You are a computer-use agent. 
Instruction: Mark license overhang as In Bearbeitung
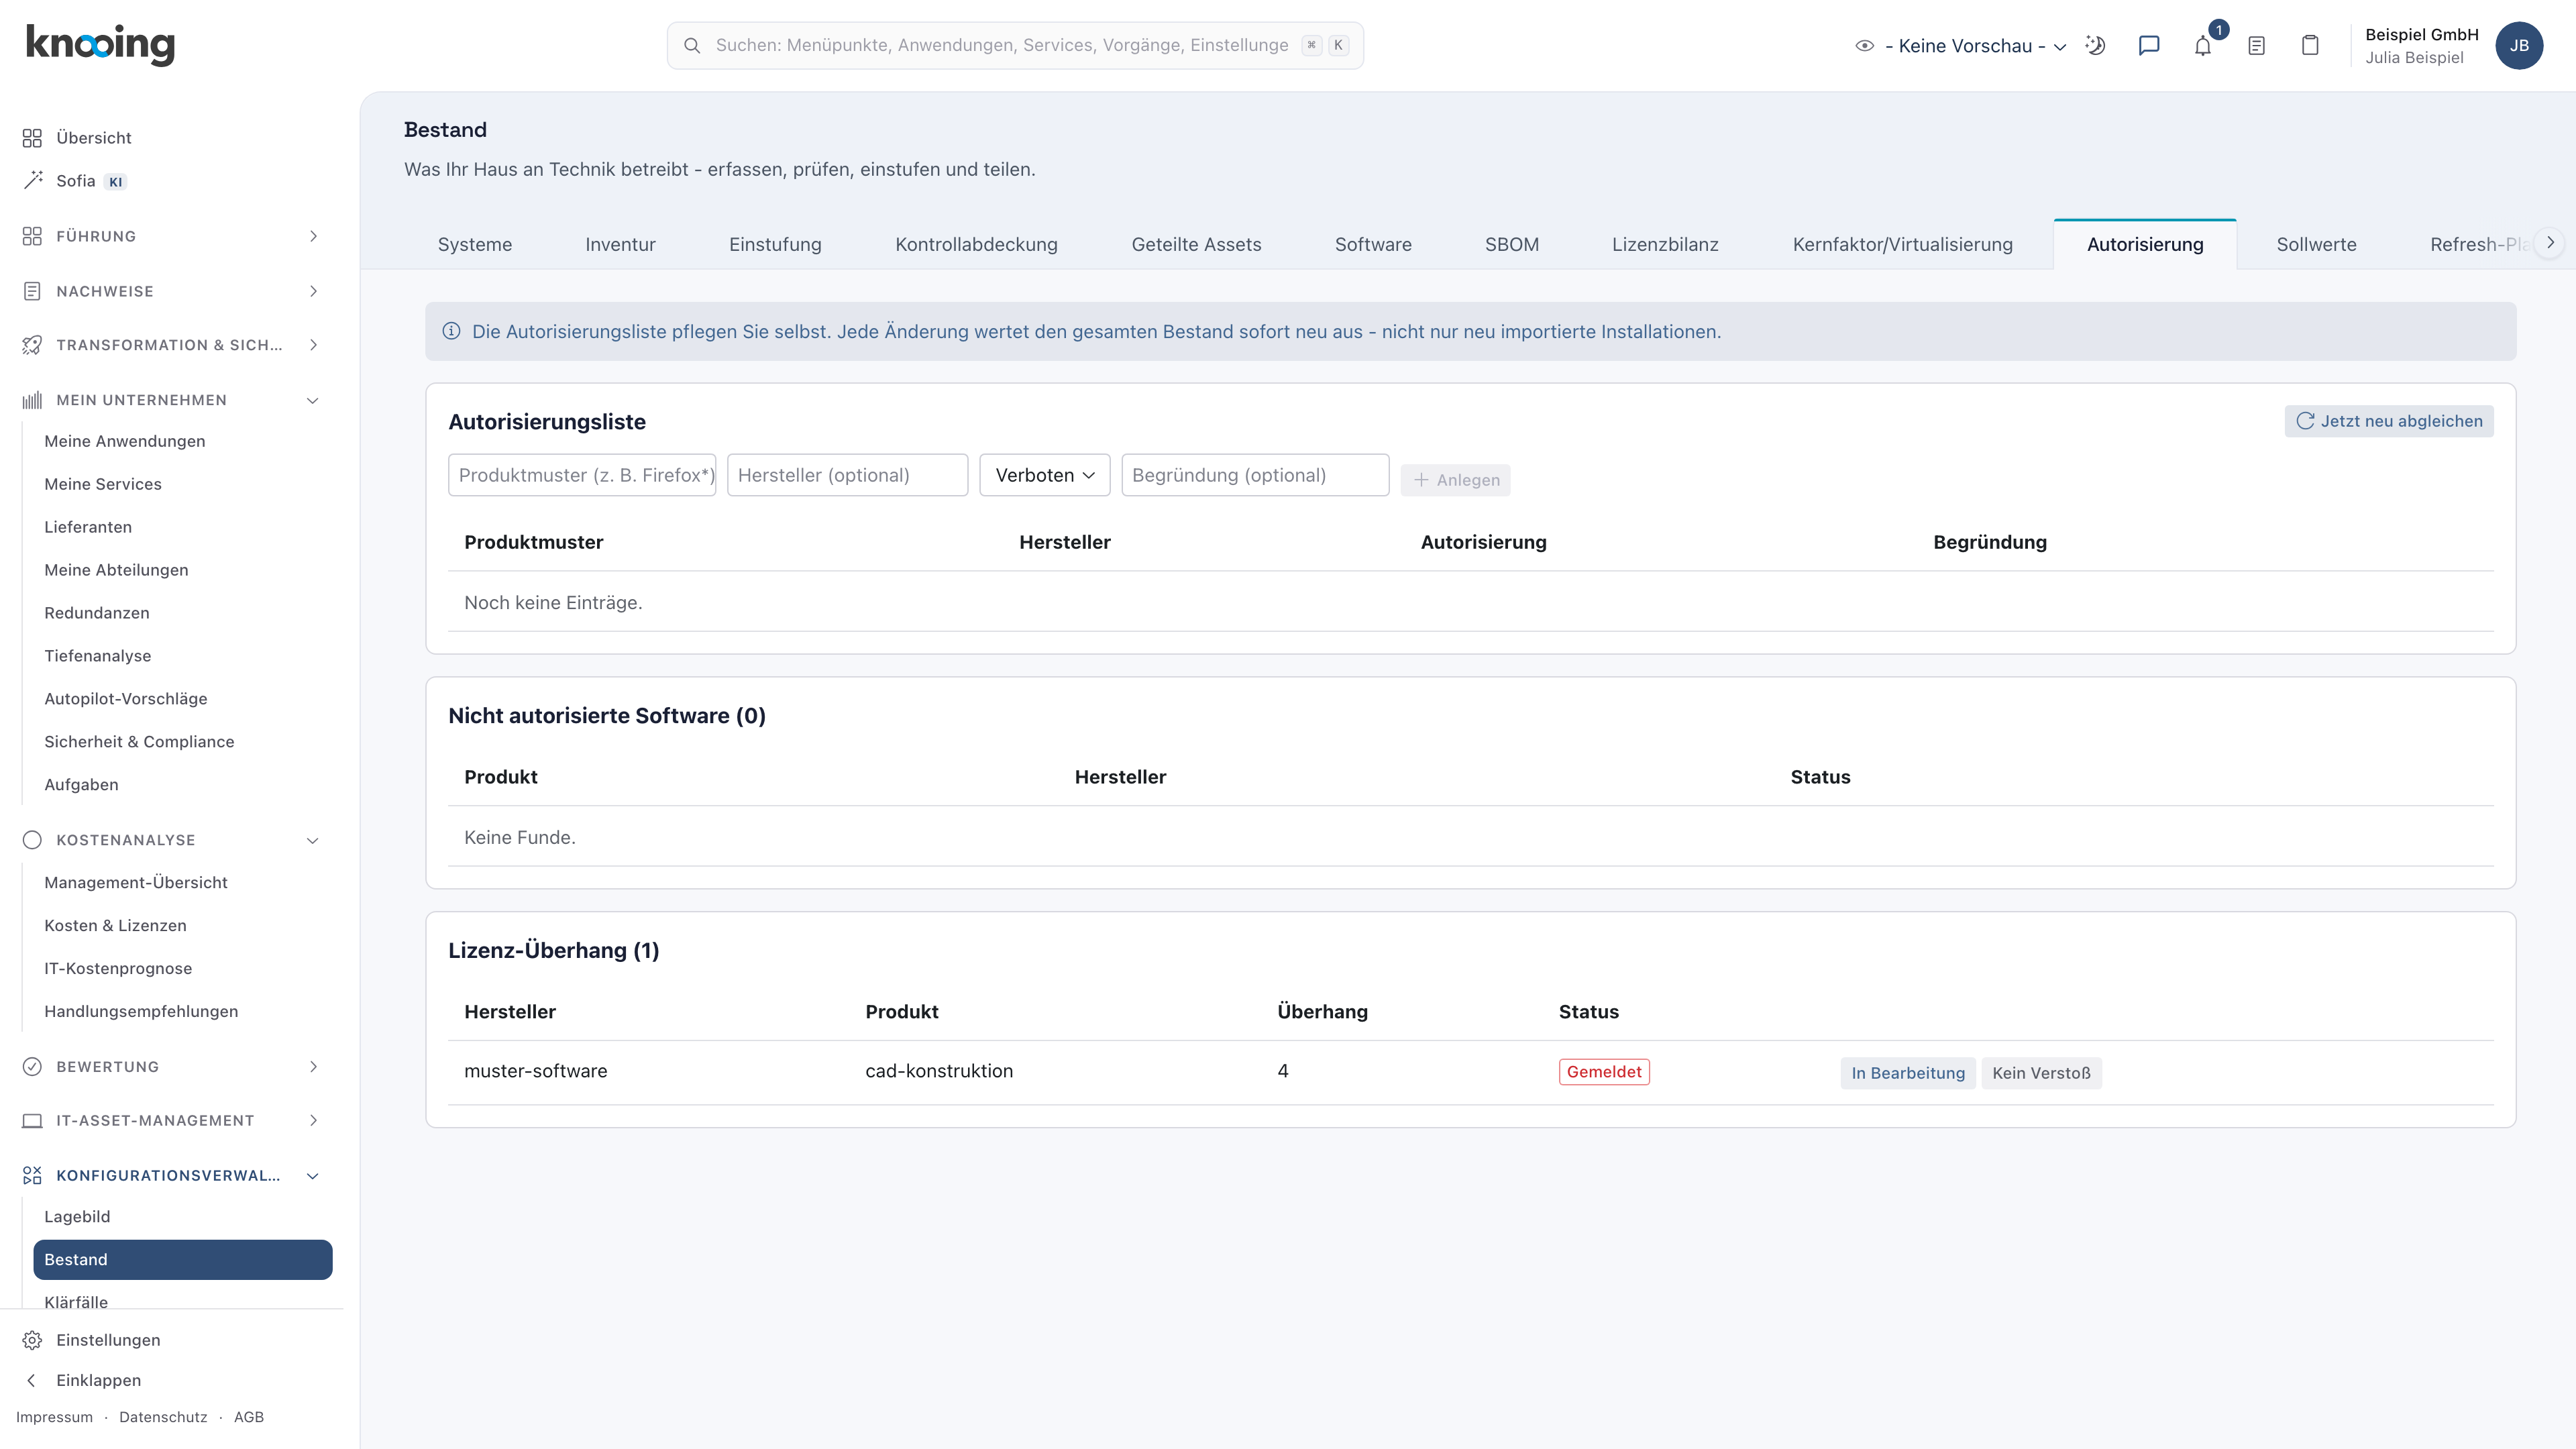[x=1907, y=1073]
